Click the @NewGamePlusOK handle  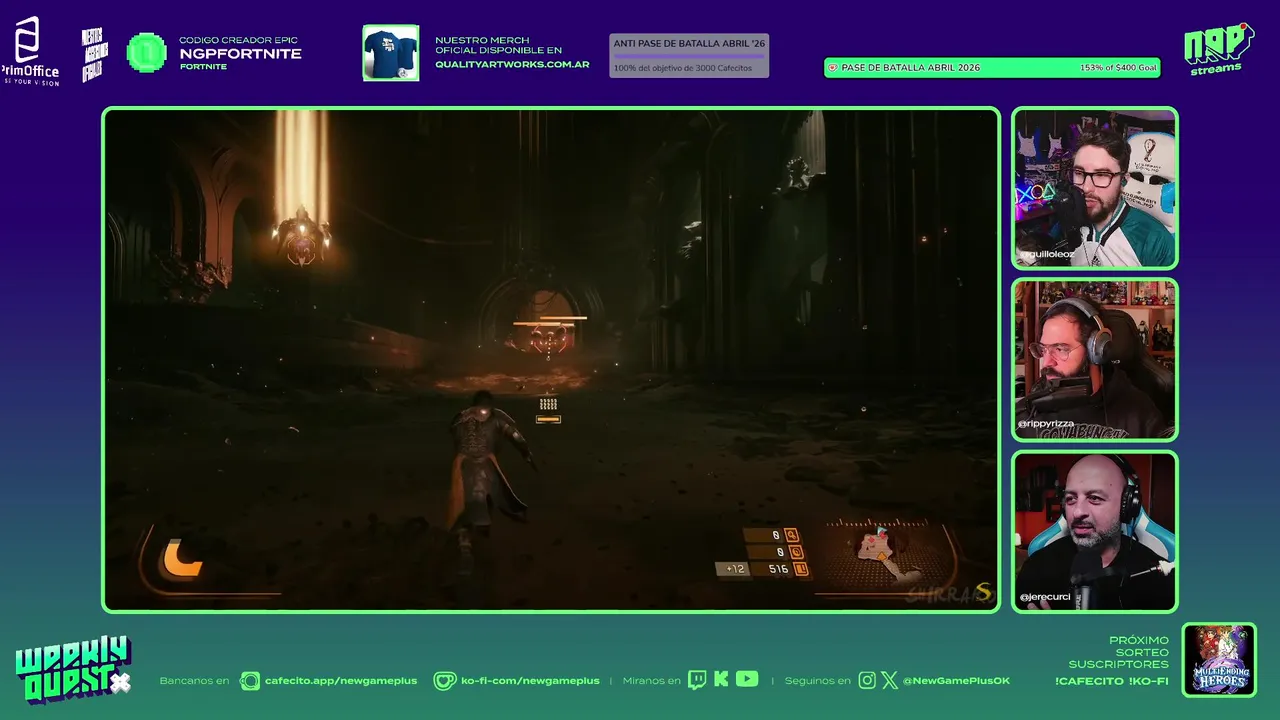(x=956, y=681)
